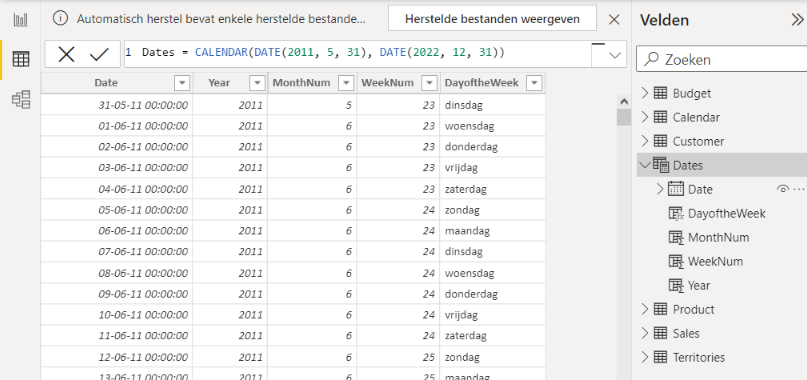
Task: Cancel formula with X icon
Action: (66, 54)
